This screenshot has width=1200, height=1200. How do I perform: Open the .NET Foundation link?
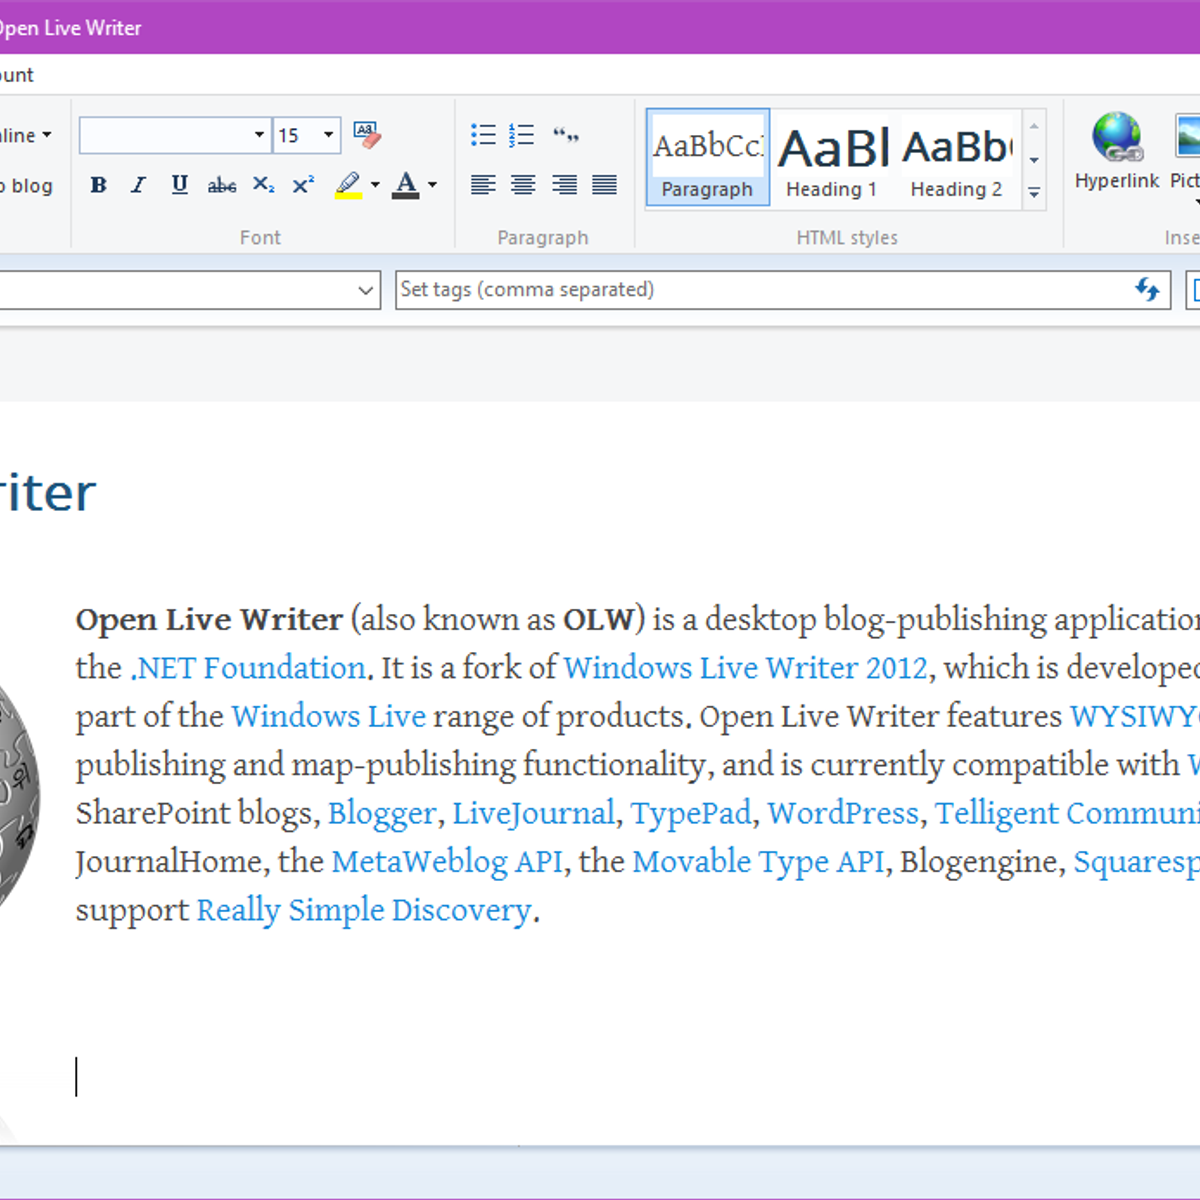(x=249, y=668)
